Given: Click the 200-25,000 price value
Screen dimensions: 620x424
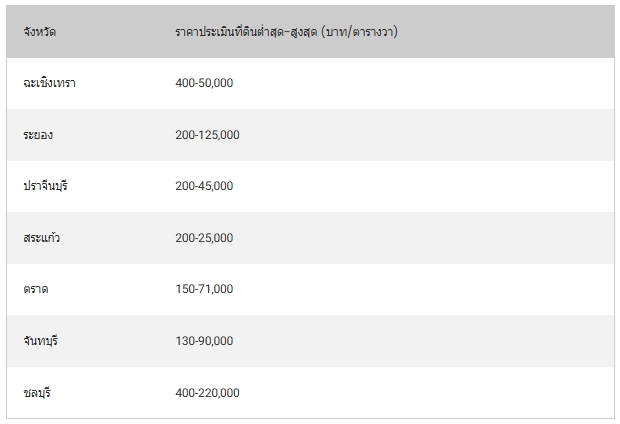Looking at the screenshot, I should pos(204,238).
